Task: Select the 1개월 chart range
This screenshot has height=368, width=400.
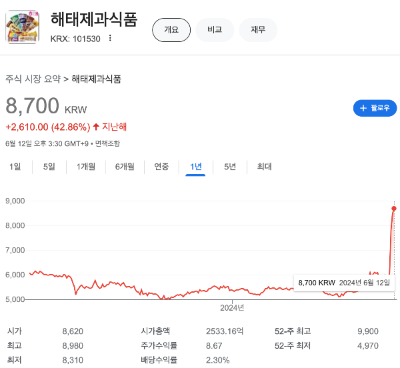Action: pos(86,166)
